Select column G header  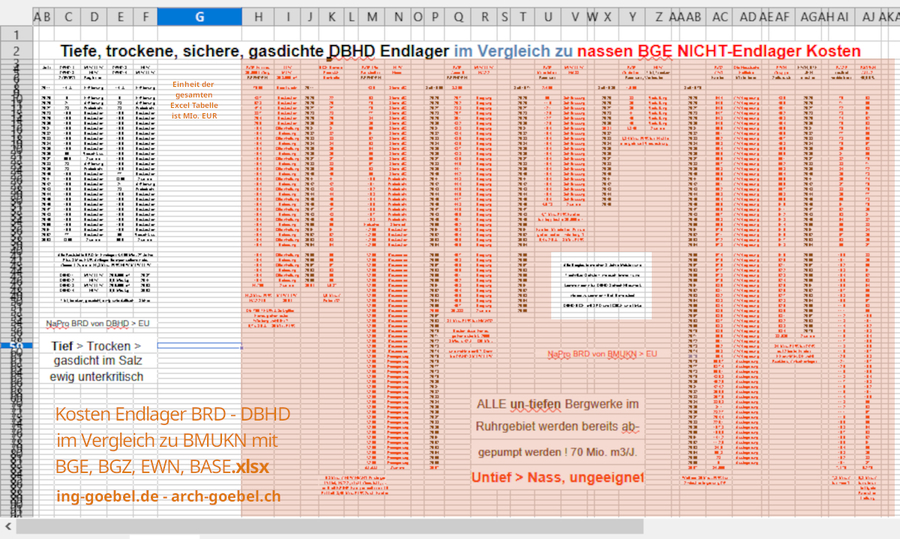click(199, 16)
